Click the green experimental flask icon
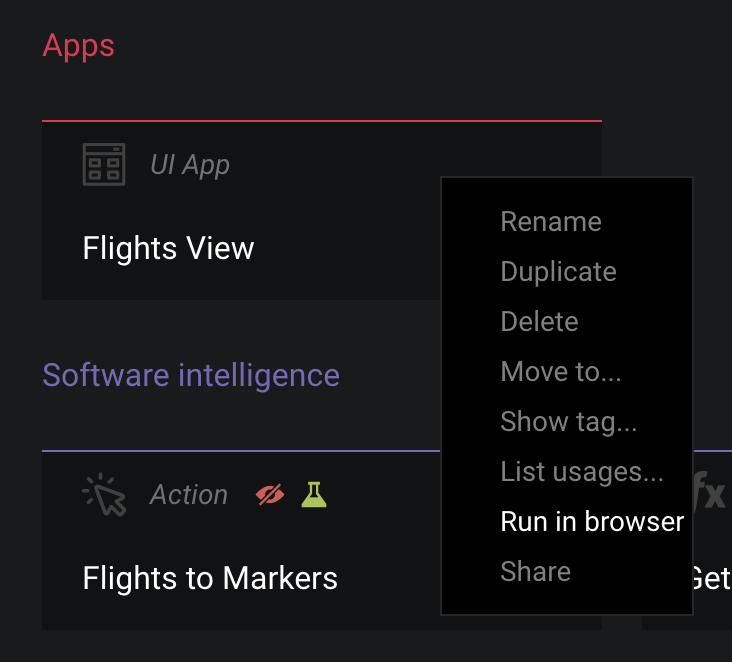 pyautogui.click(x=314, y=494)
